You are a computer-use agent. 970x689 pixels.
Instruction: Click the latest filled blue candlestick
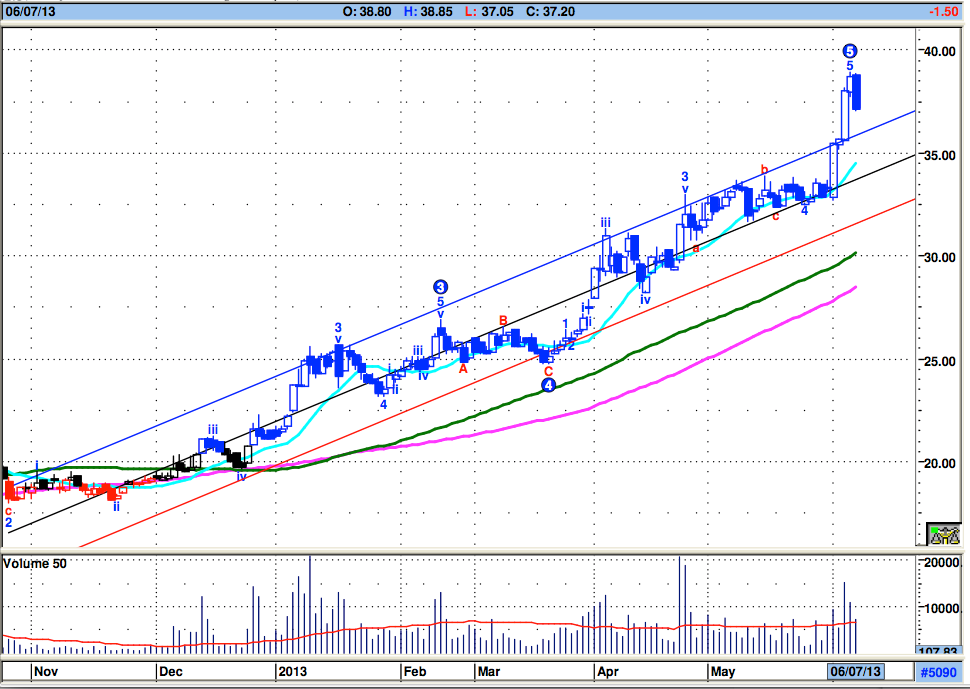857,92
